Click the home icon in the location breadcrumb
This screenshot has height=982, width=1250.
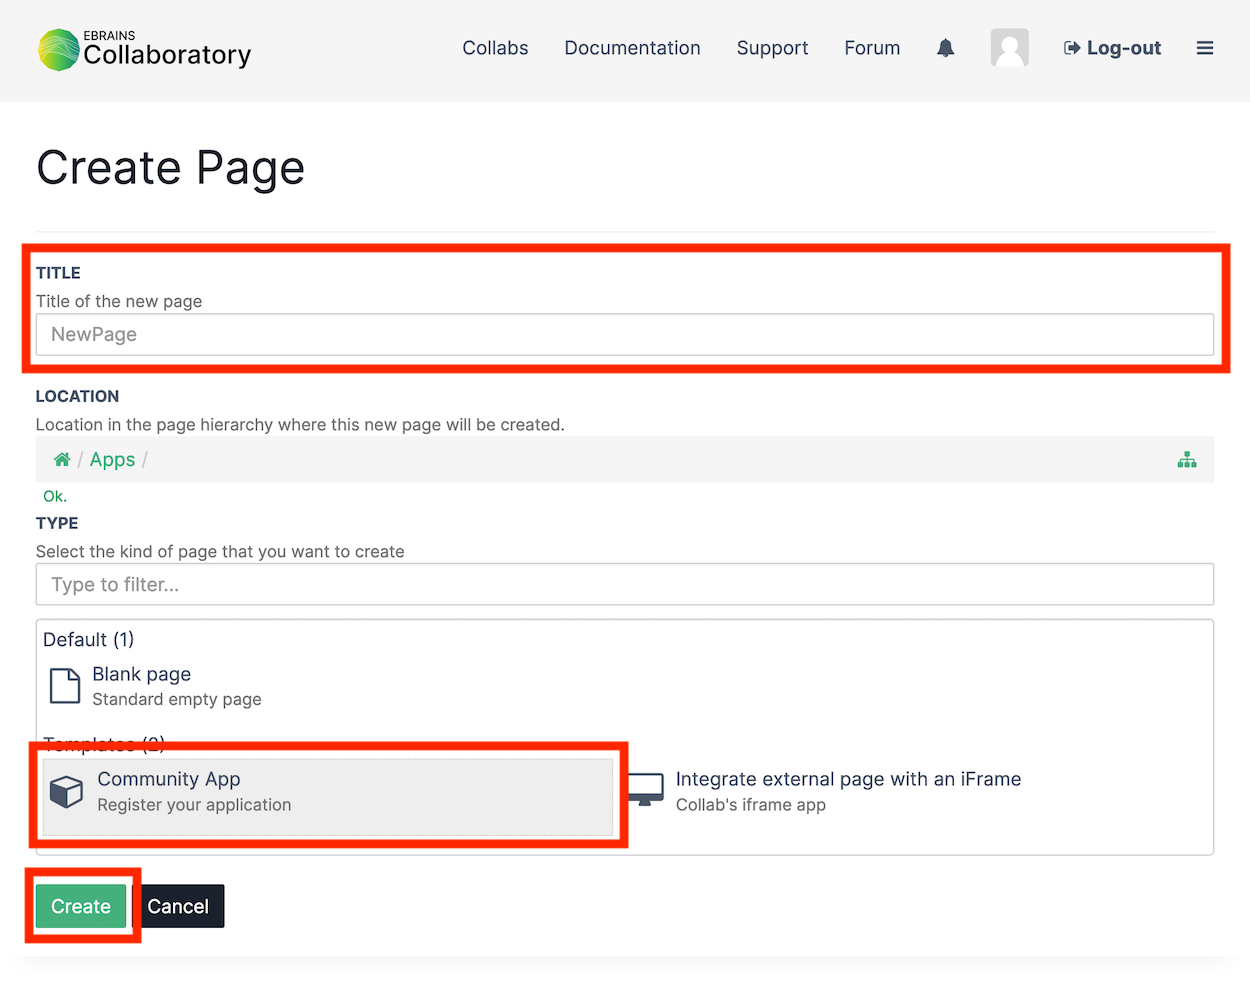pos(61,459)
